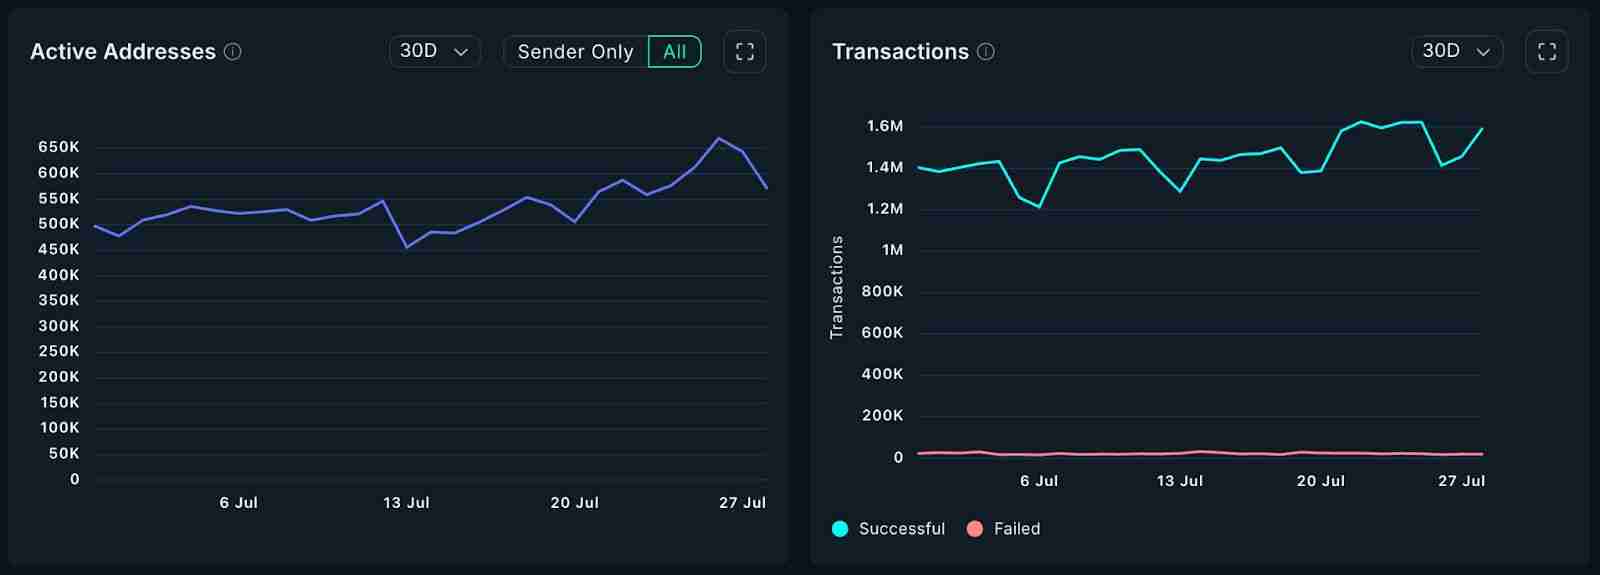The height and width of the screenshot is (575, 1600).
Task: Expand Active Addresses chart to fullscreen
Action: [x=745, y=52]
